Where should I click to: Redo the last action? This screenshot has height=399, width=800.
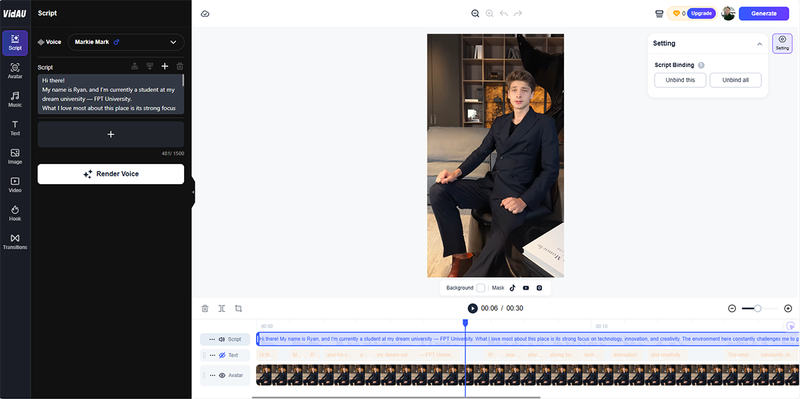coord(518,14)
